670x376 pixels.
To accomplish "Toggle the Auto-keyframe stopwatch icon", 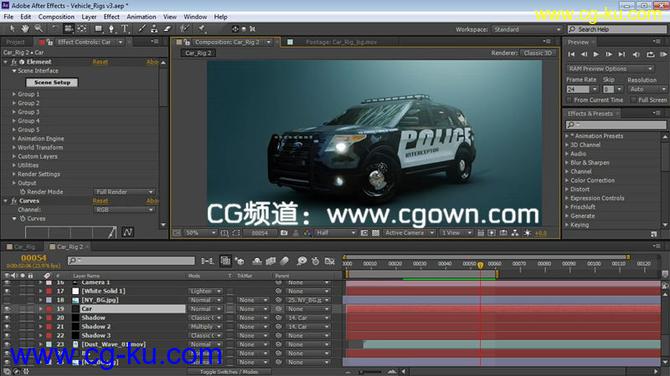I will pos(315,261).
